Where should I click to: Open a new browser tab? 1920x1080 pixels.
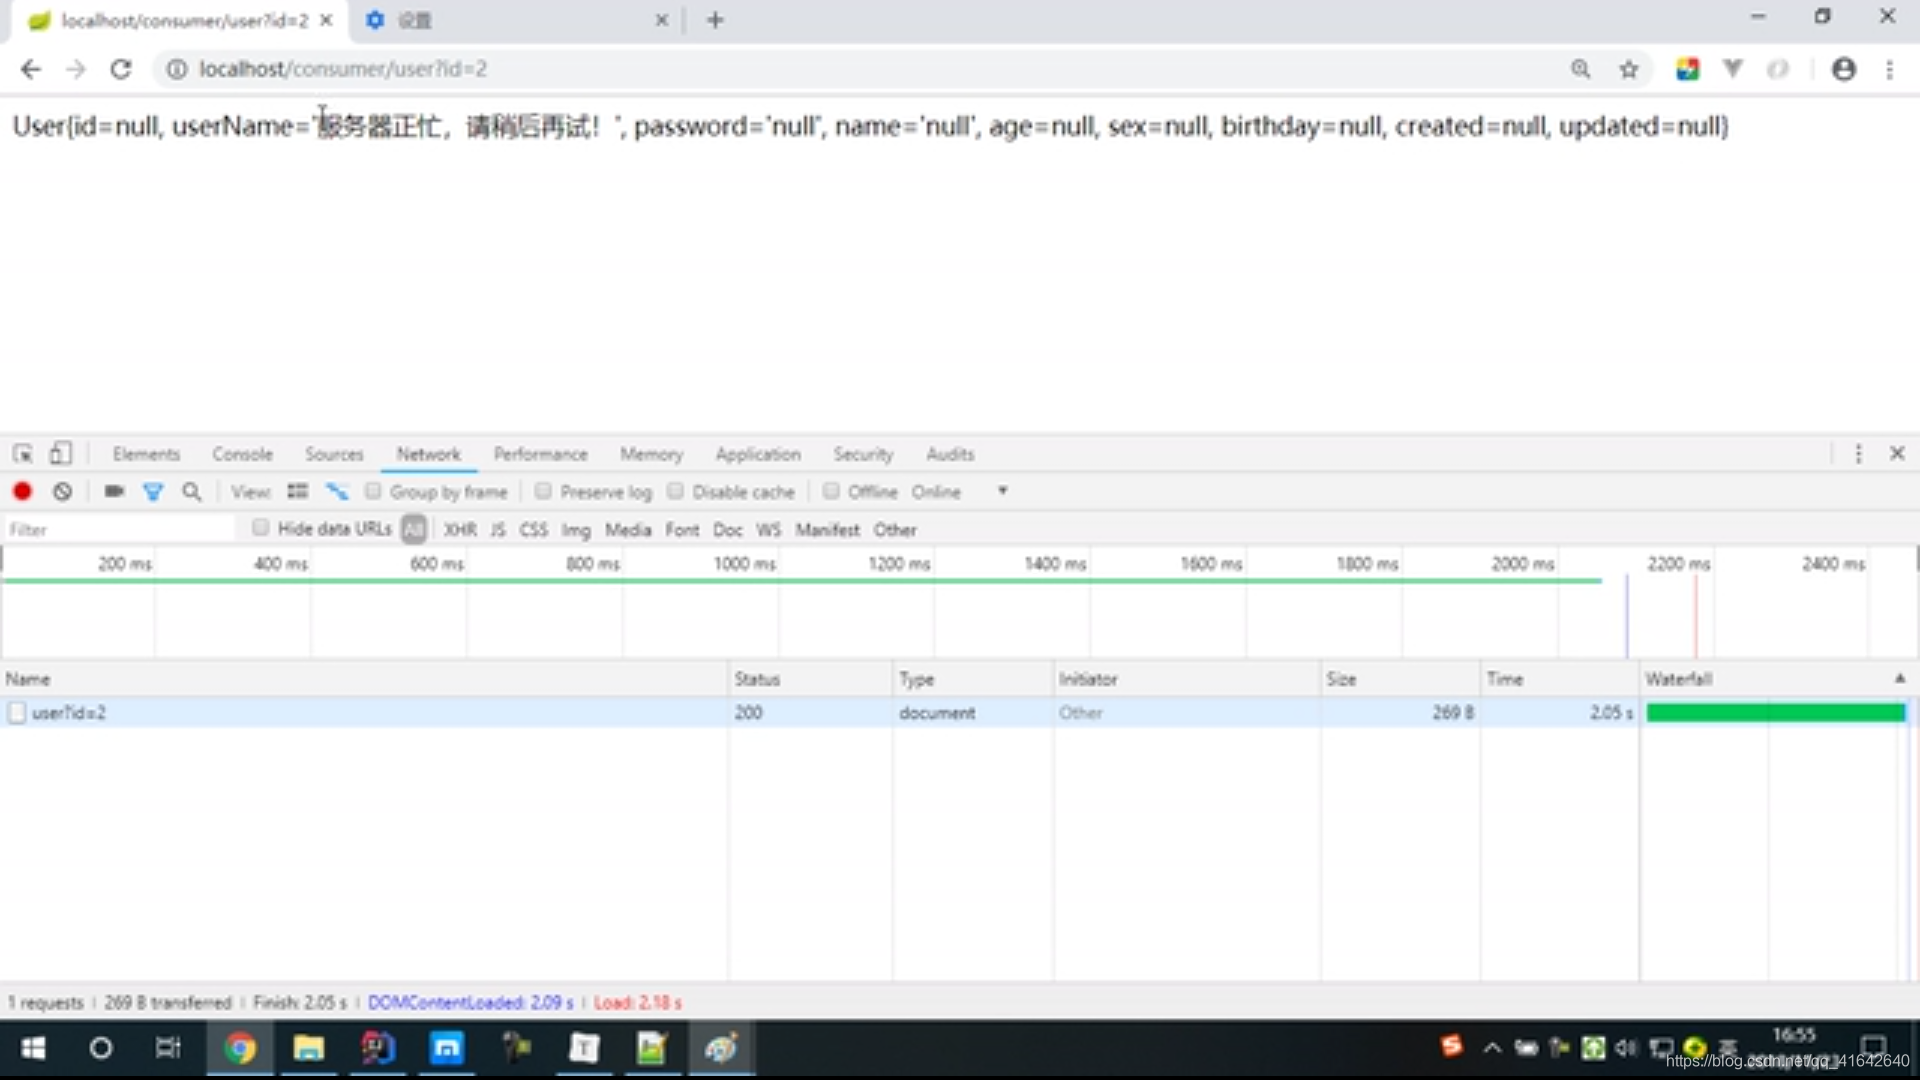tap(715, 20)
